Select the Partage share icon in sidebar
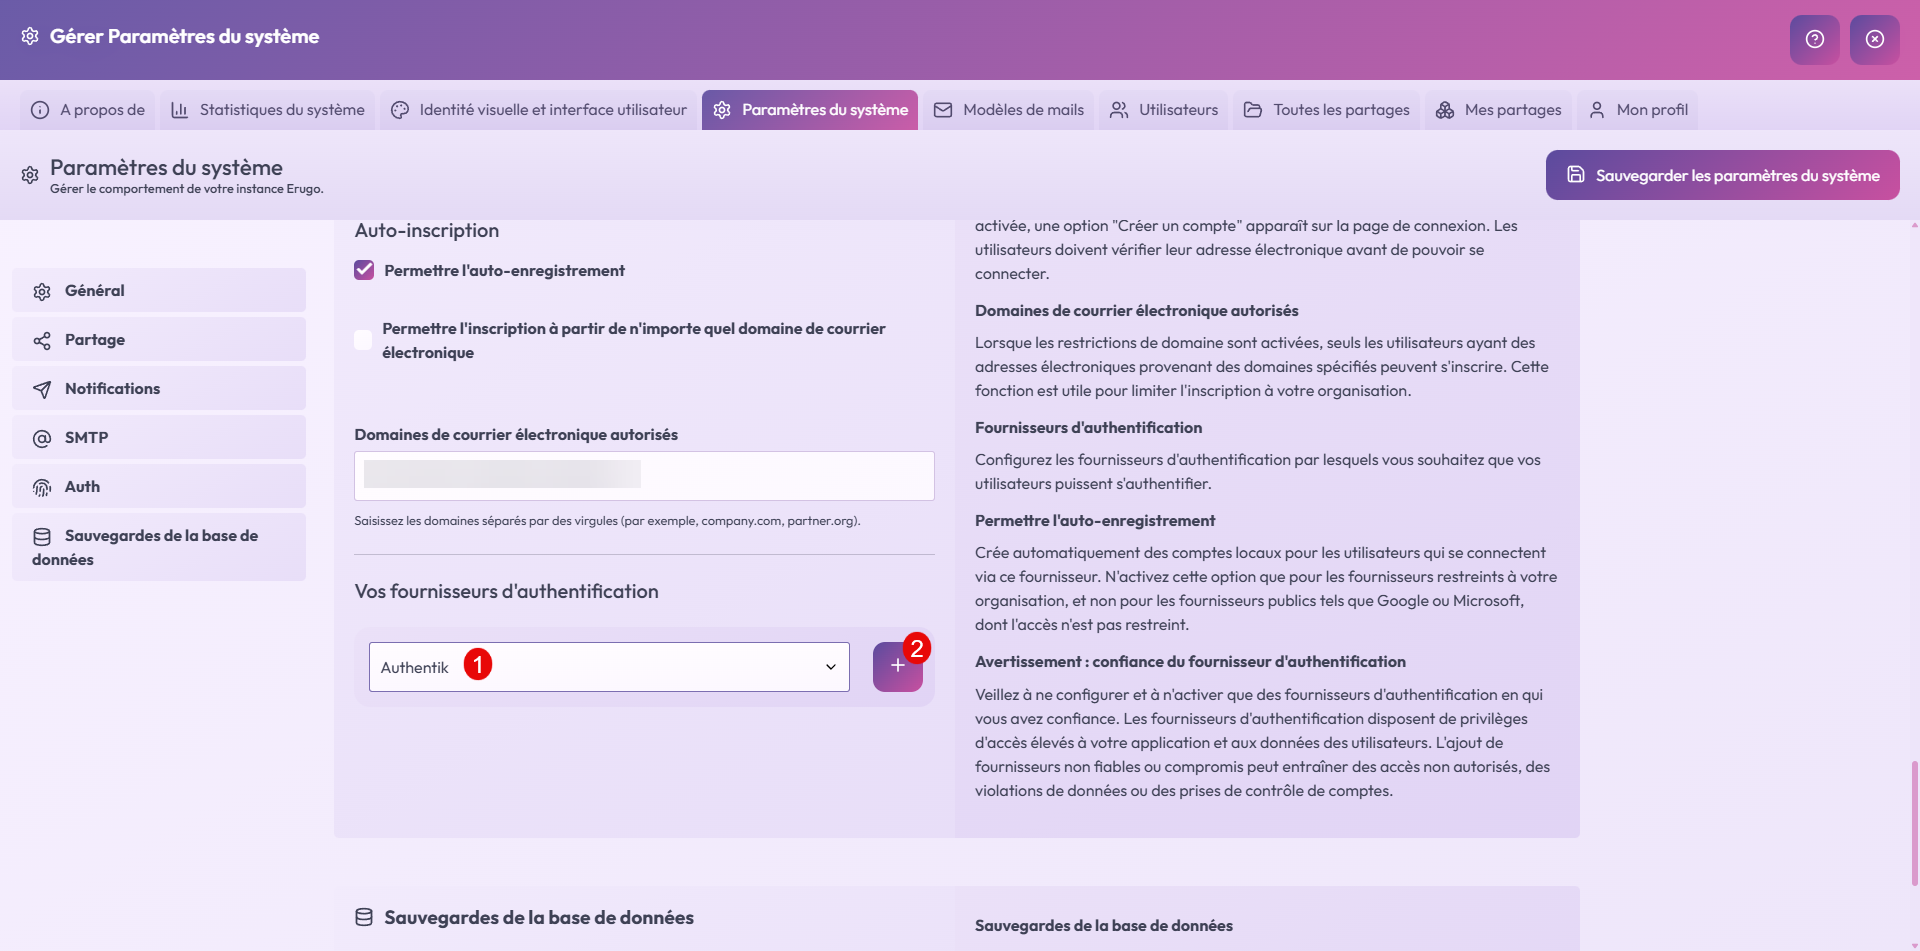 [x=42, y=340]
